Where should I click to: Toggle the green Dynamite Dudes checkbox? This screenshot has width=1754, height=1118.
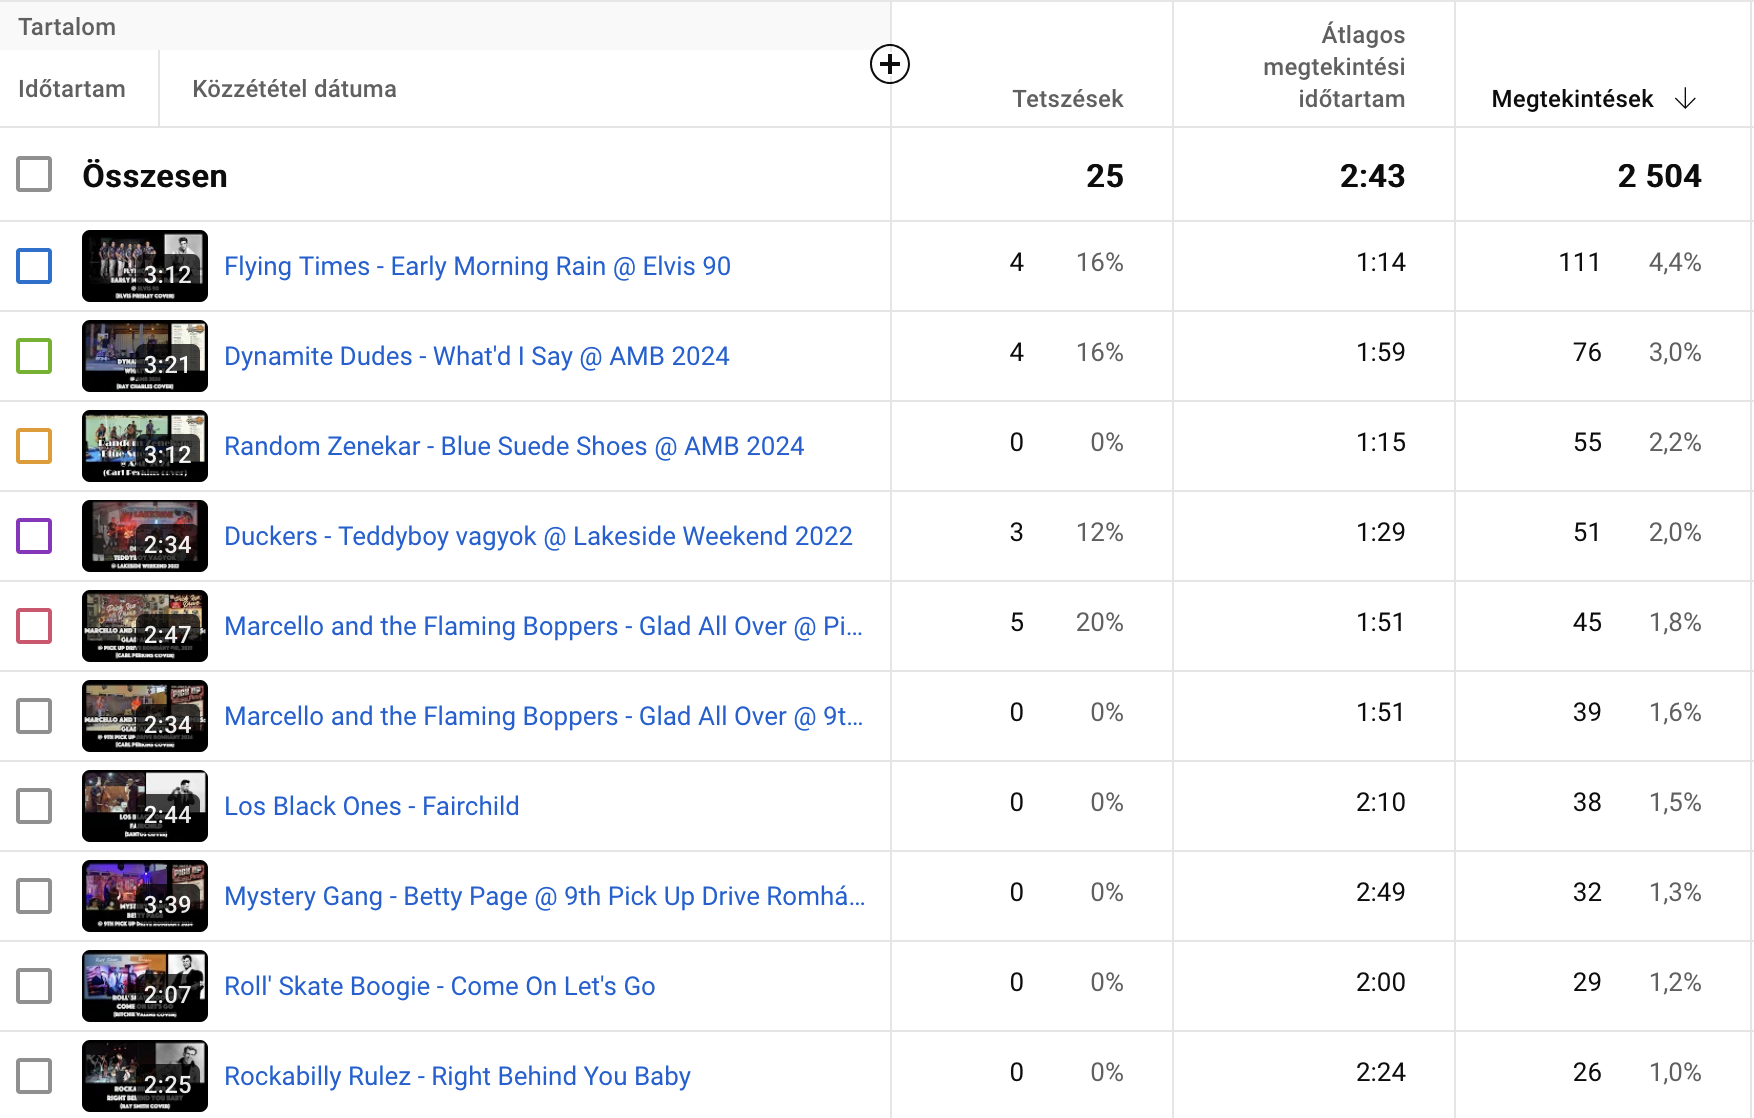click(x=34, y=356)
